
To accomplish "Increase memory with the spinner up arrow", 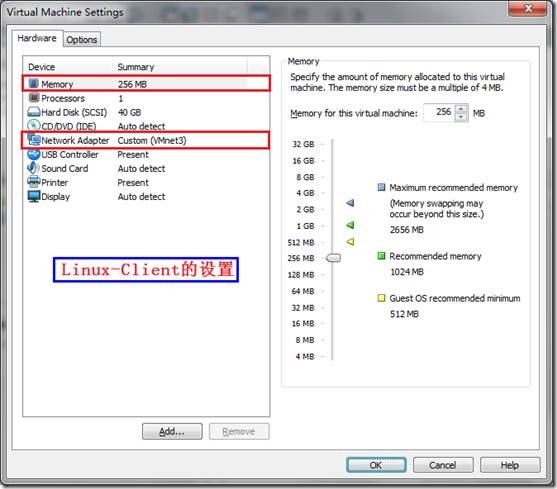I will [461, 109].
